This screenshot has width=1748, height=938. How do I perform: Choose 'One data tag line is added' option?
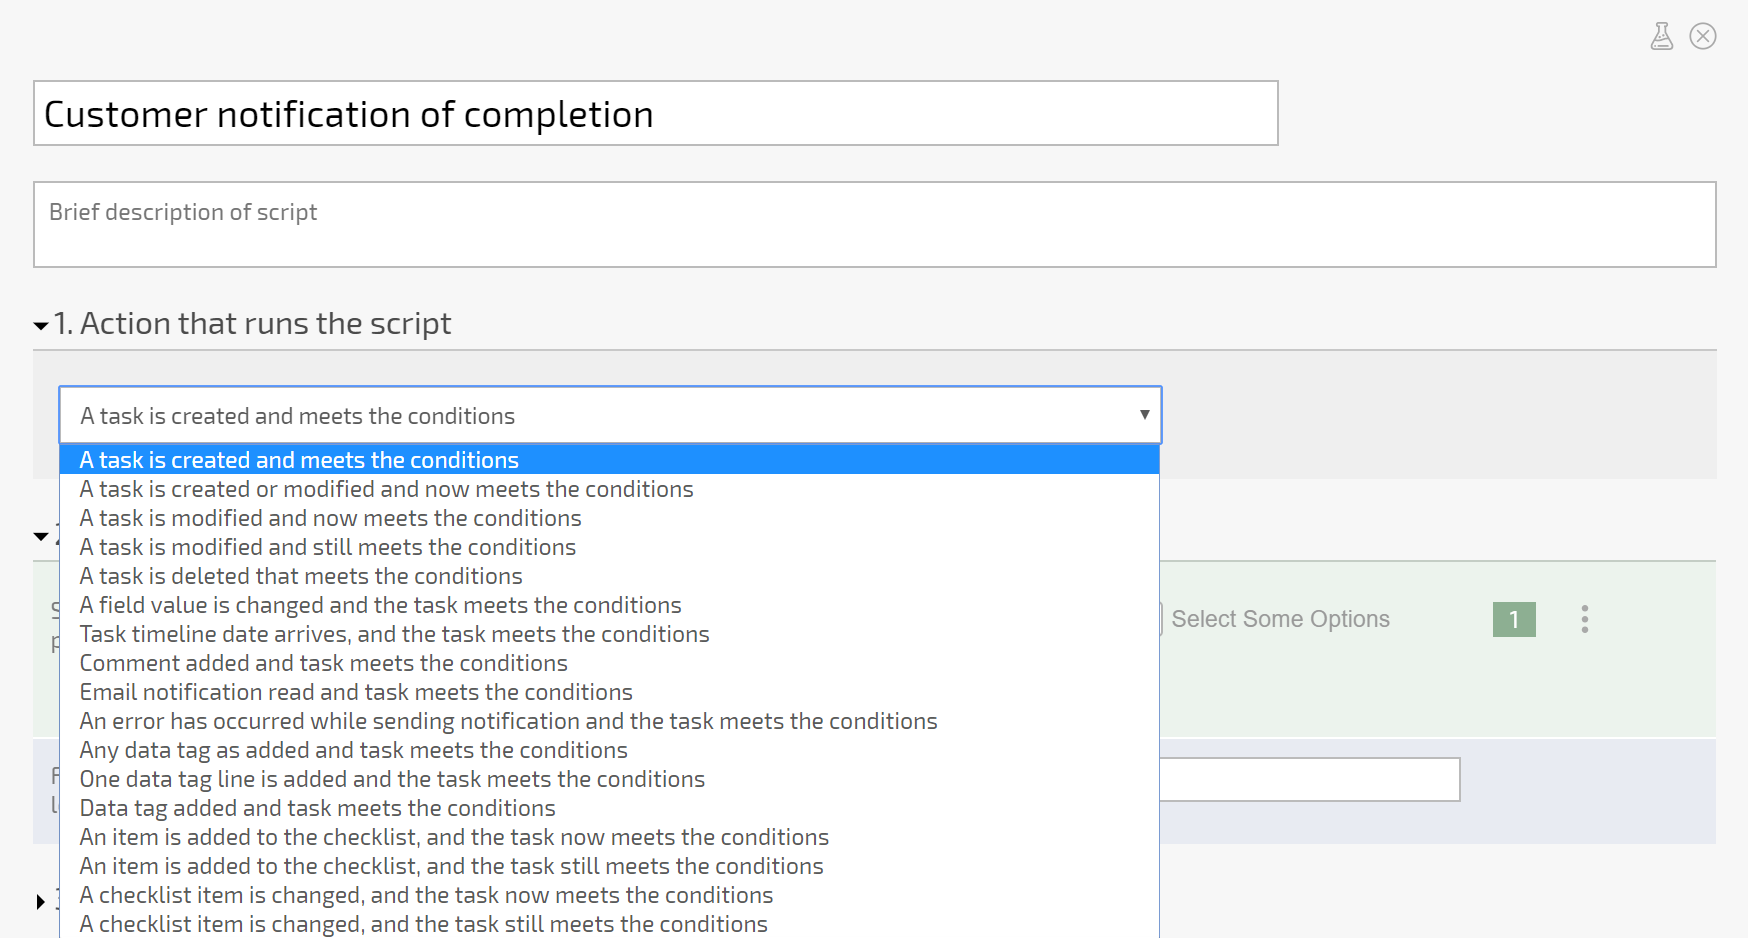pyautogui.click(x=392, y=779)
